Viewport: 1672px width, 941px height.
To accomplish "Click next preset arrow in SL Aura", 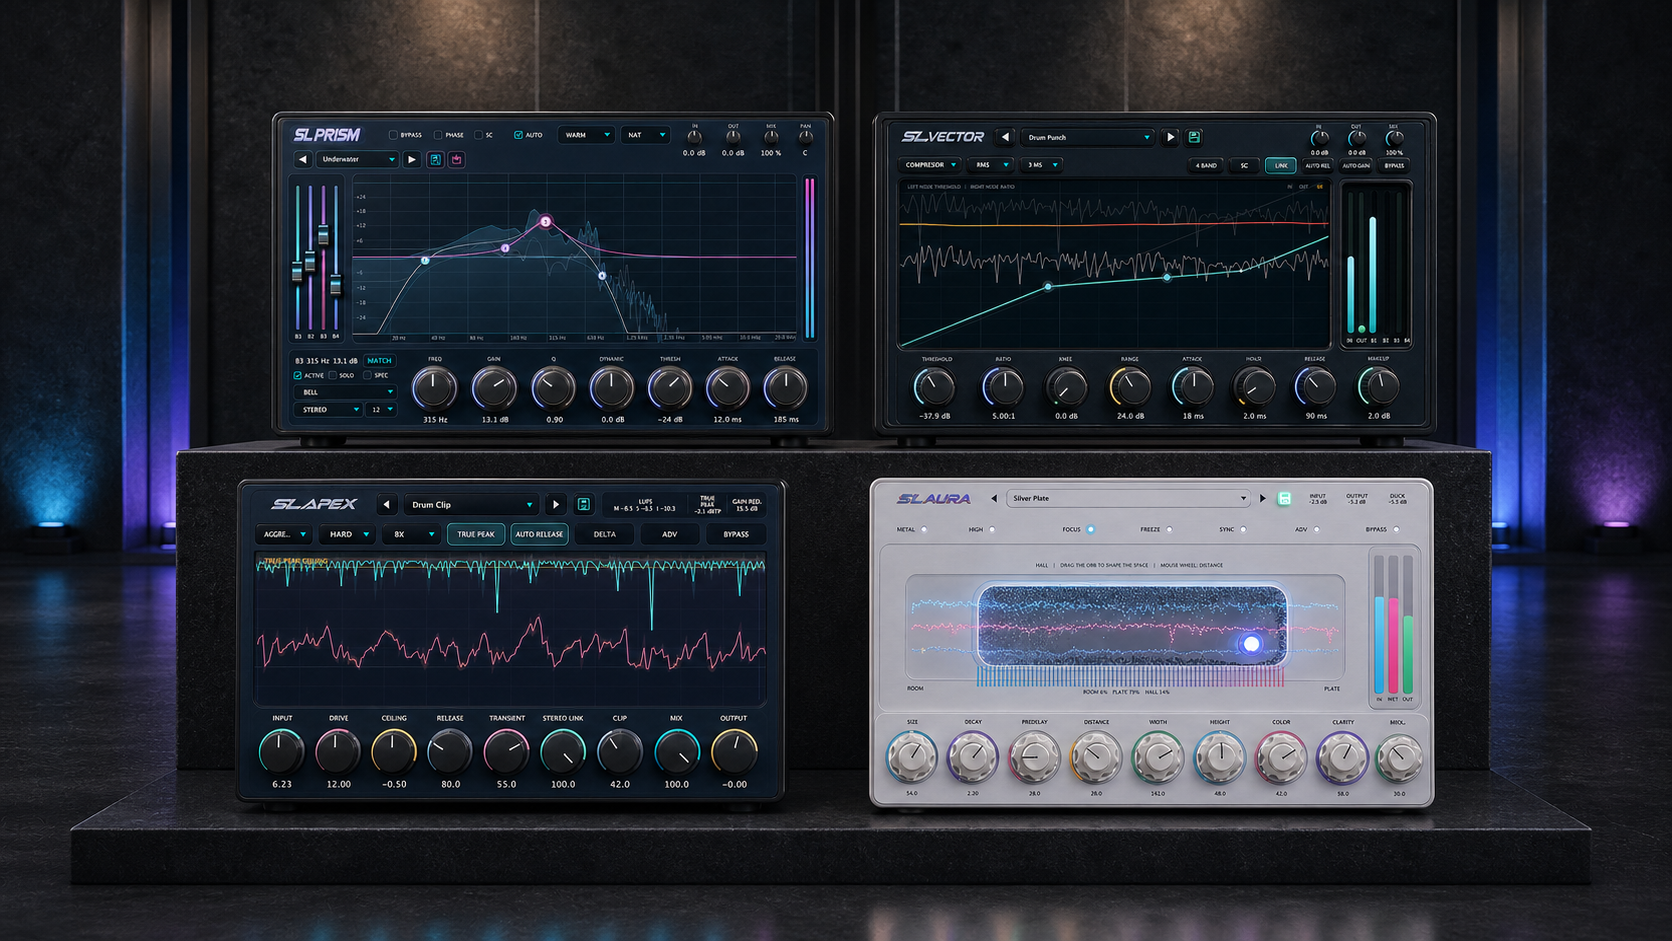I will tap(1262, 498).
